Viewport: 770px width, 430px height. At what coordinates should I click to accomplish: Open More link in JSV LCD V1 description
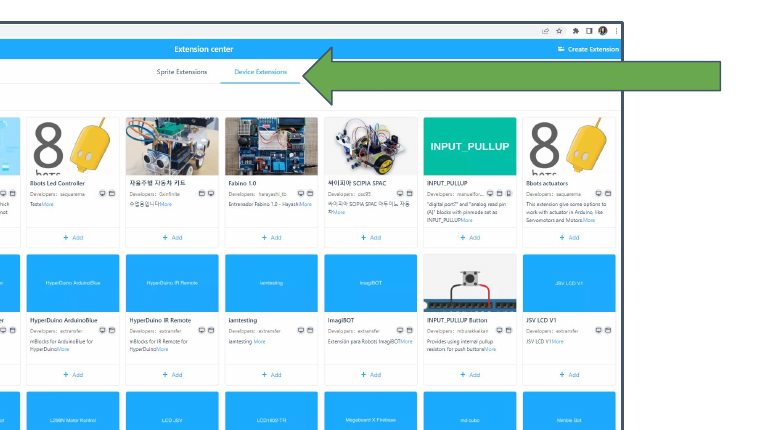557,341
